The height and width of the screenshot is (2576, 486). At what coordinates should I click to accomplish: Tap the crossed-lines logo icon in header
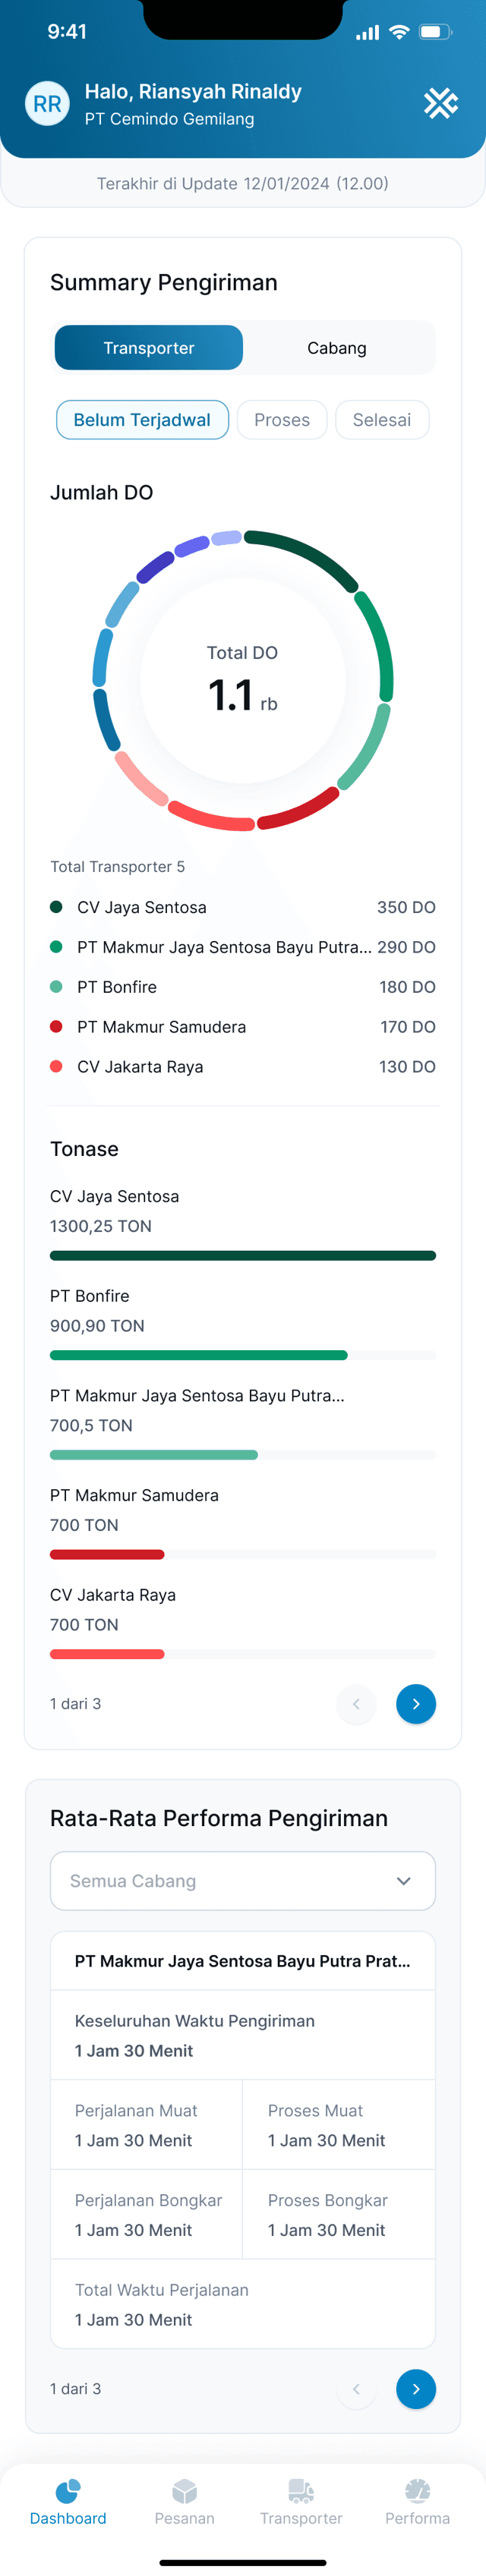tap(440, 104)
